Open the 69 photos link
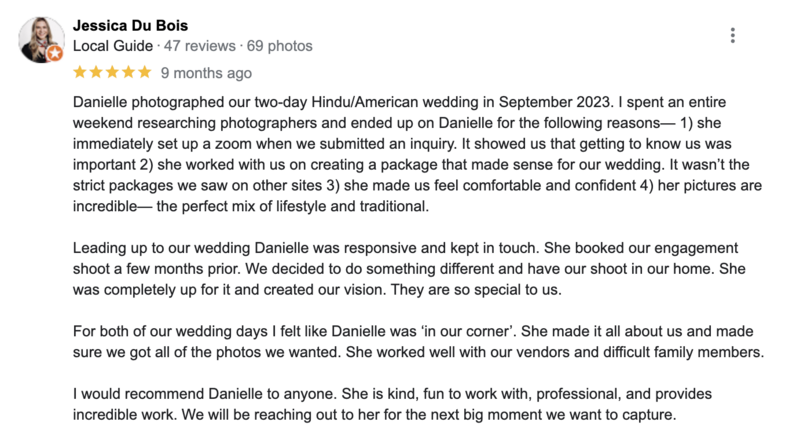This screenshot has height=433, width=800. tap(280, 46)
